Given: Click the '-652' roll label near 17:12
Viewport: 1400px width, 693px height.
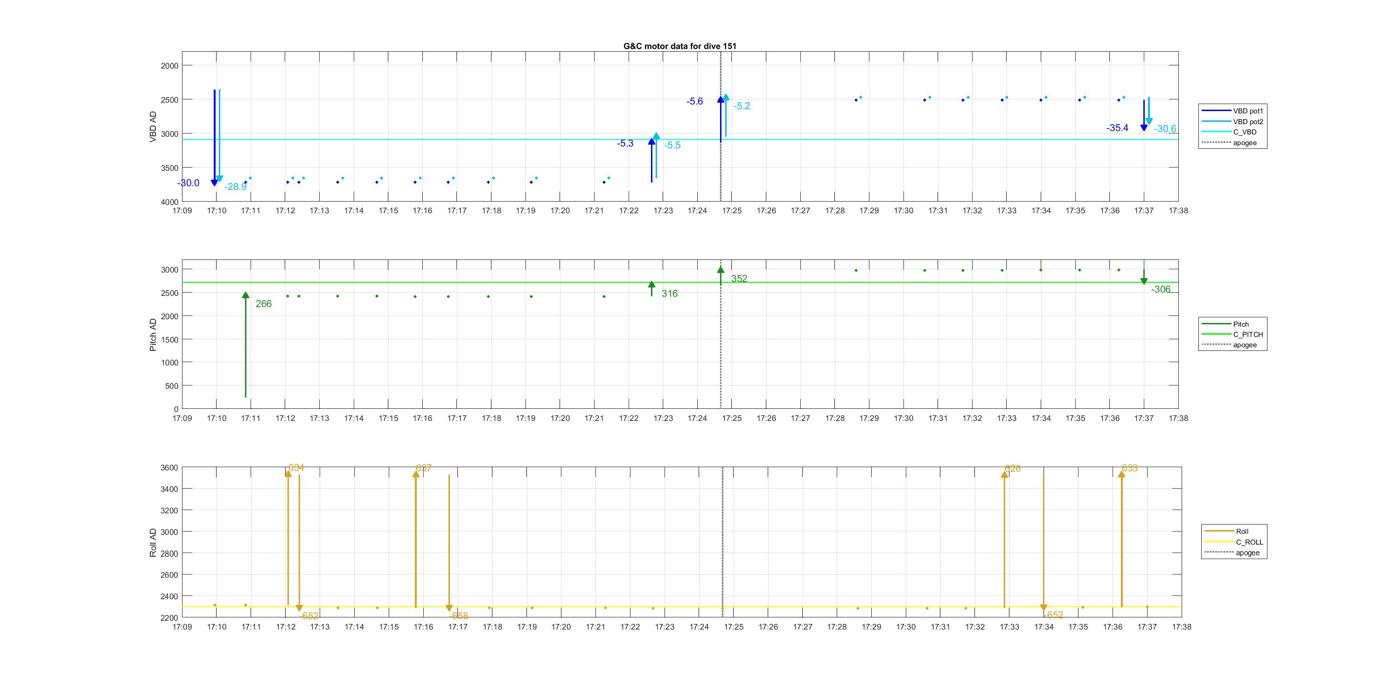Looking at the screenshot, I should (309, 616).
